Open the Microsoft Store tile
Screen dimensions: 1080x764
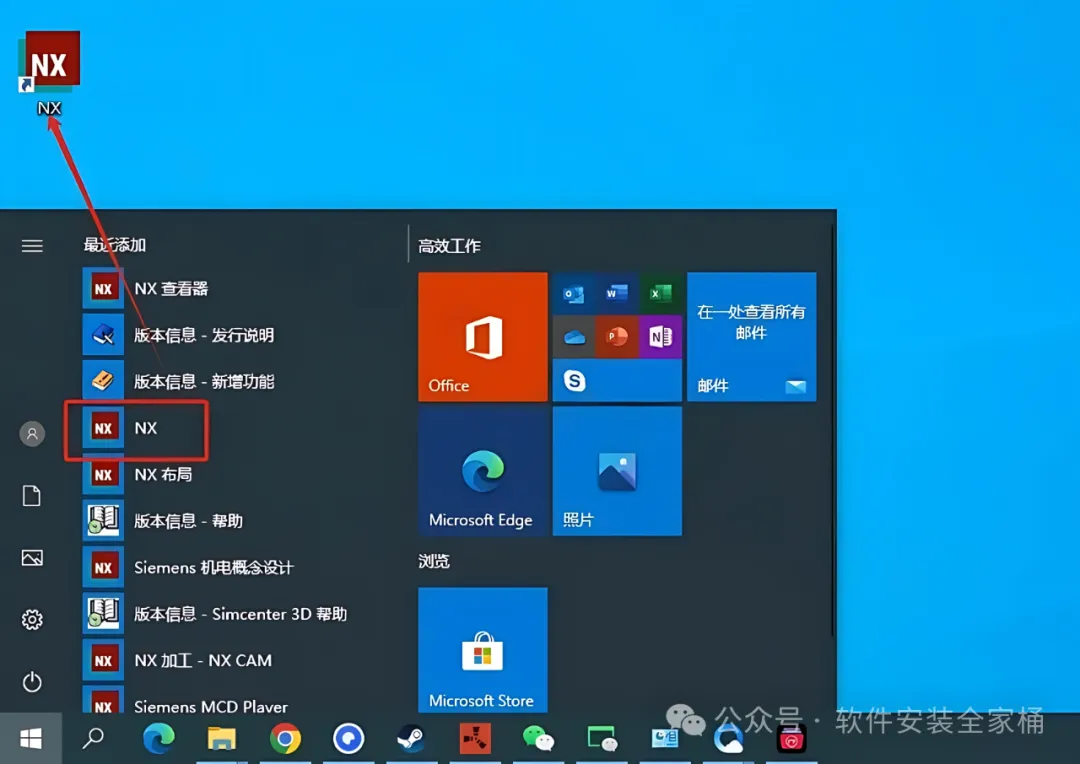click(x=483, y=650)
